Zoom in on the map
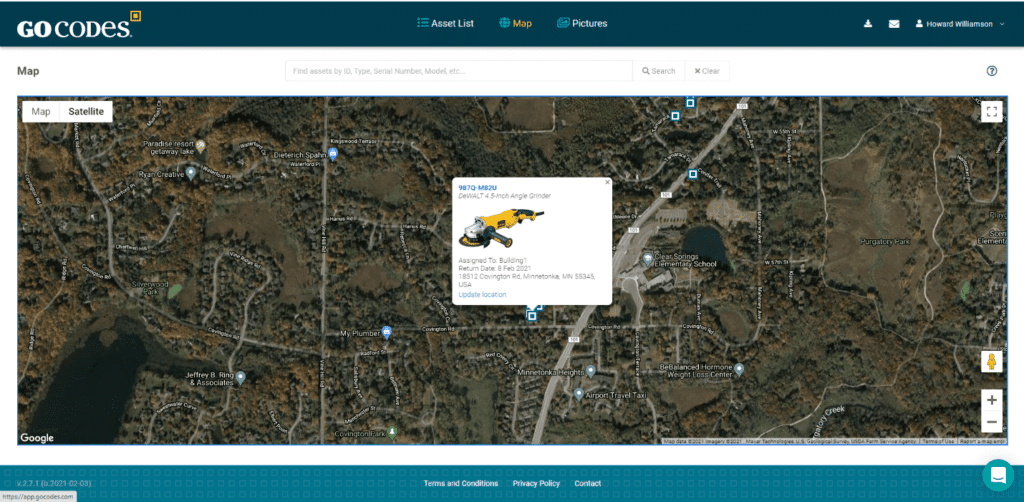Screen dimensions: 1024x502 point(991,399)
